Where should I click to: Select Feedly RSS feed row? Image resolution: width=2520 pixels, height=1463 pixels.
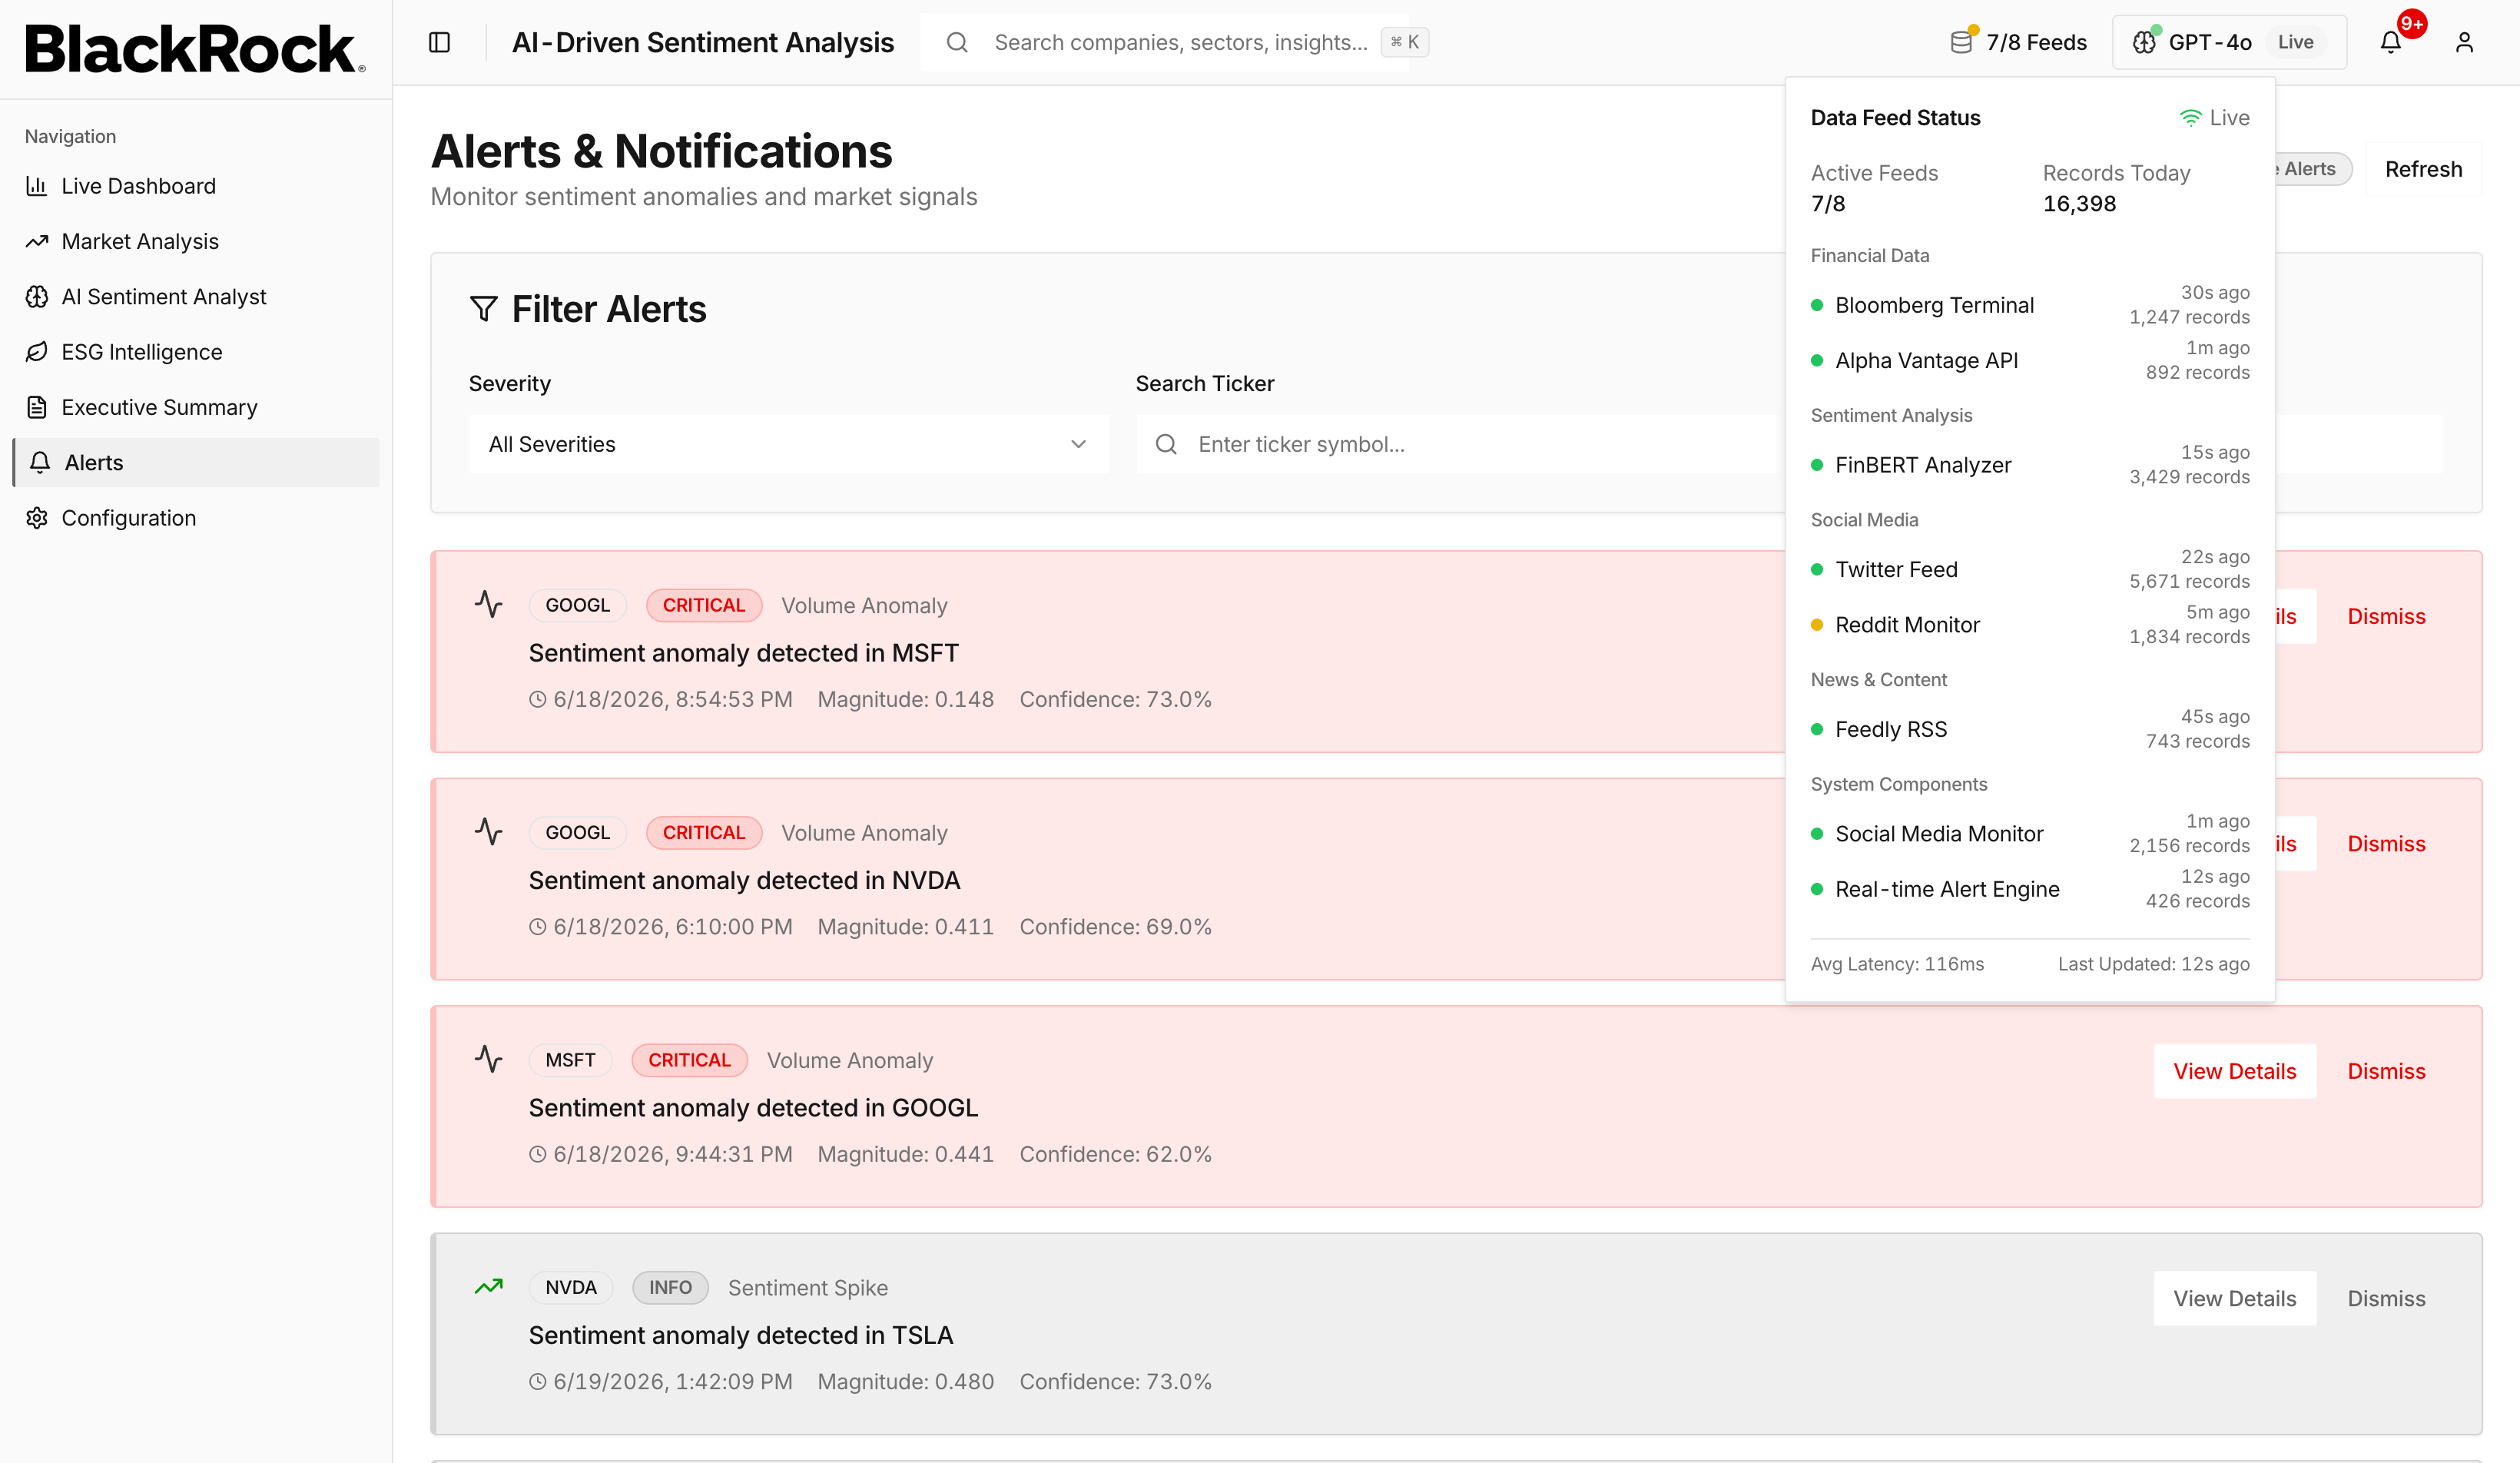coord(2030,729)
